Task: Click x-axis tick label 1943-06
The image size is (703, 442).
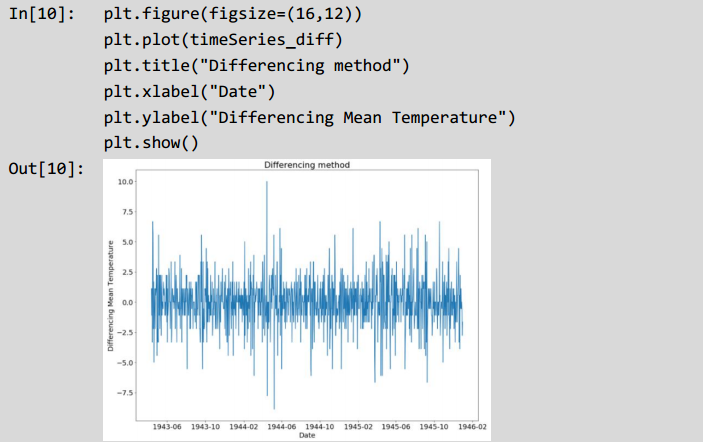Action: point(167,427)
